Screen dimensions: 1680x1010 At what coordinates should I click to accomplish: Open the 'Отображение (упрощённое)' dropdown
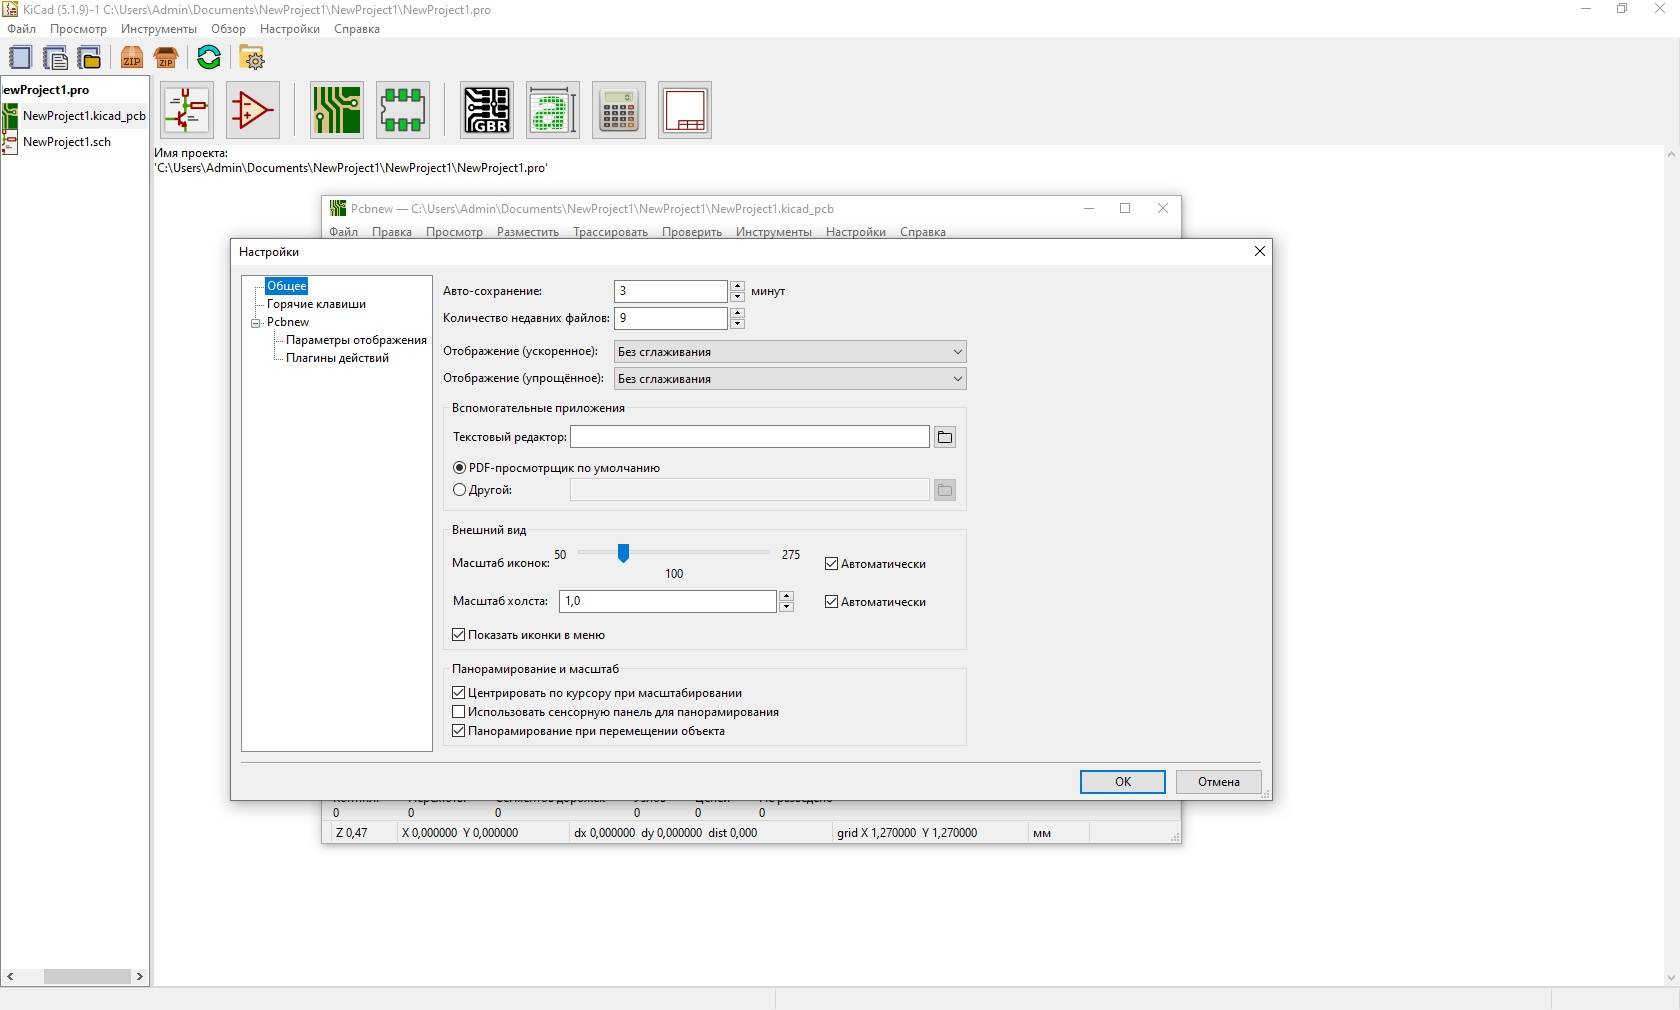[x=790, y=379]
